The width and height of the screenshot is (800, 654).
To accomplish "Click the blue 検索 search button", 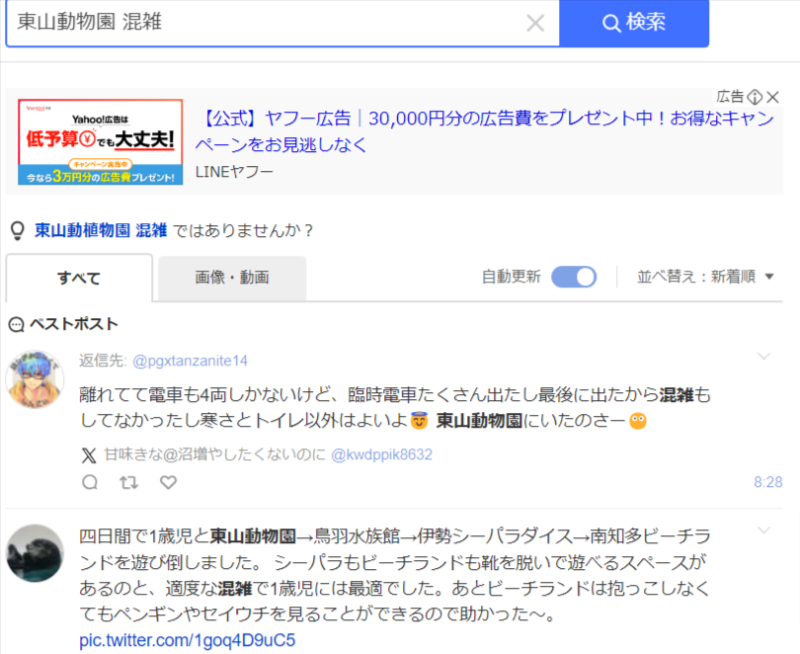I will (634, 23).
